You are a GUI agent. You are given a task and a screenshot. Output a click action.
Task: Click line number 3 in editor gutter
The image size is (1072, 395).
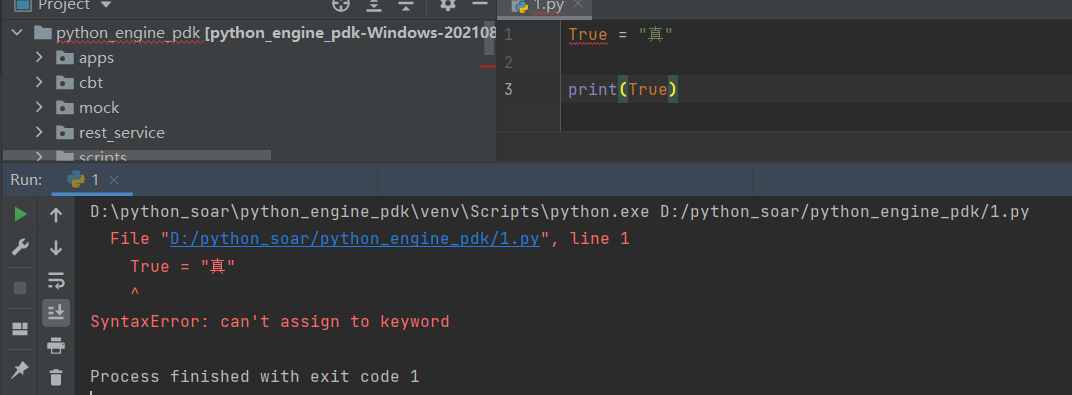pyautogui.click(x=508, y=90)
